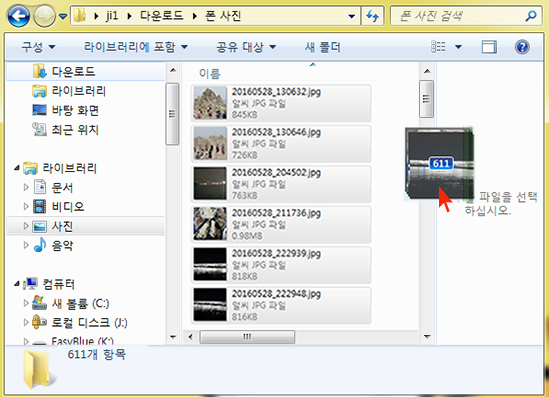
Task: Open the 공유 대상 menu
Action: (x=246, y=47)
